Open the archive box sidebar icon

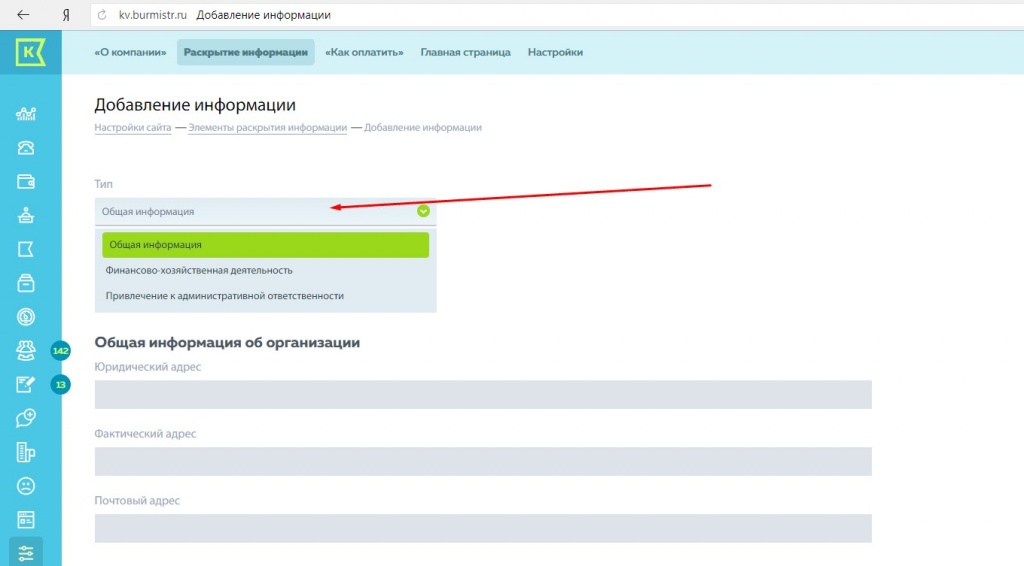[x=26, y=283]
